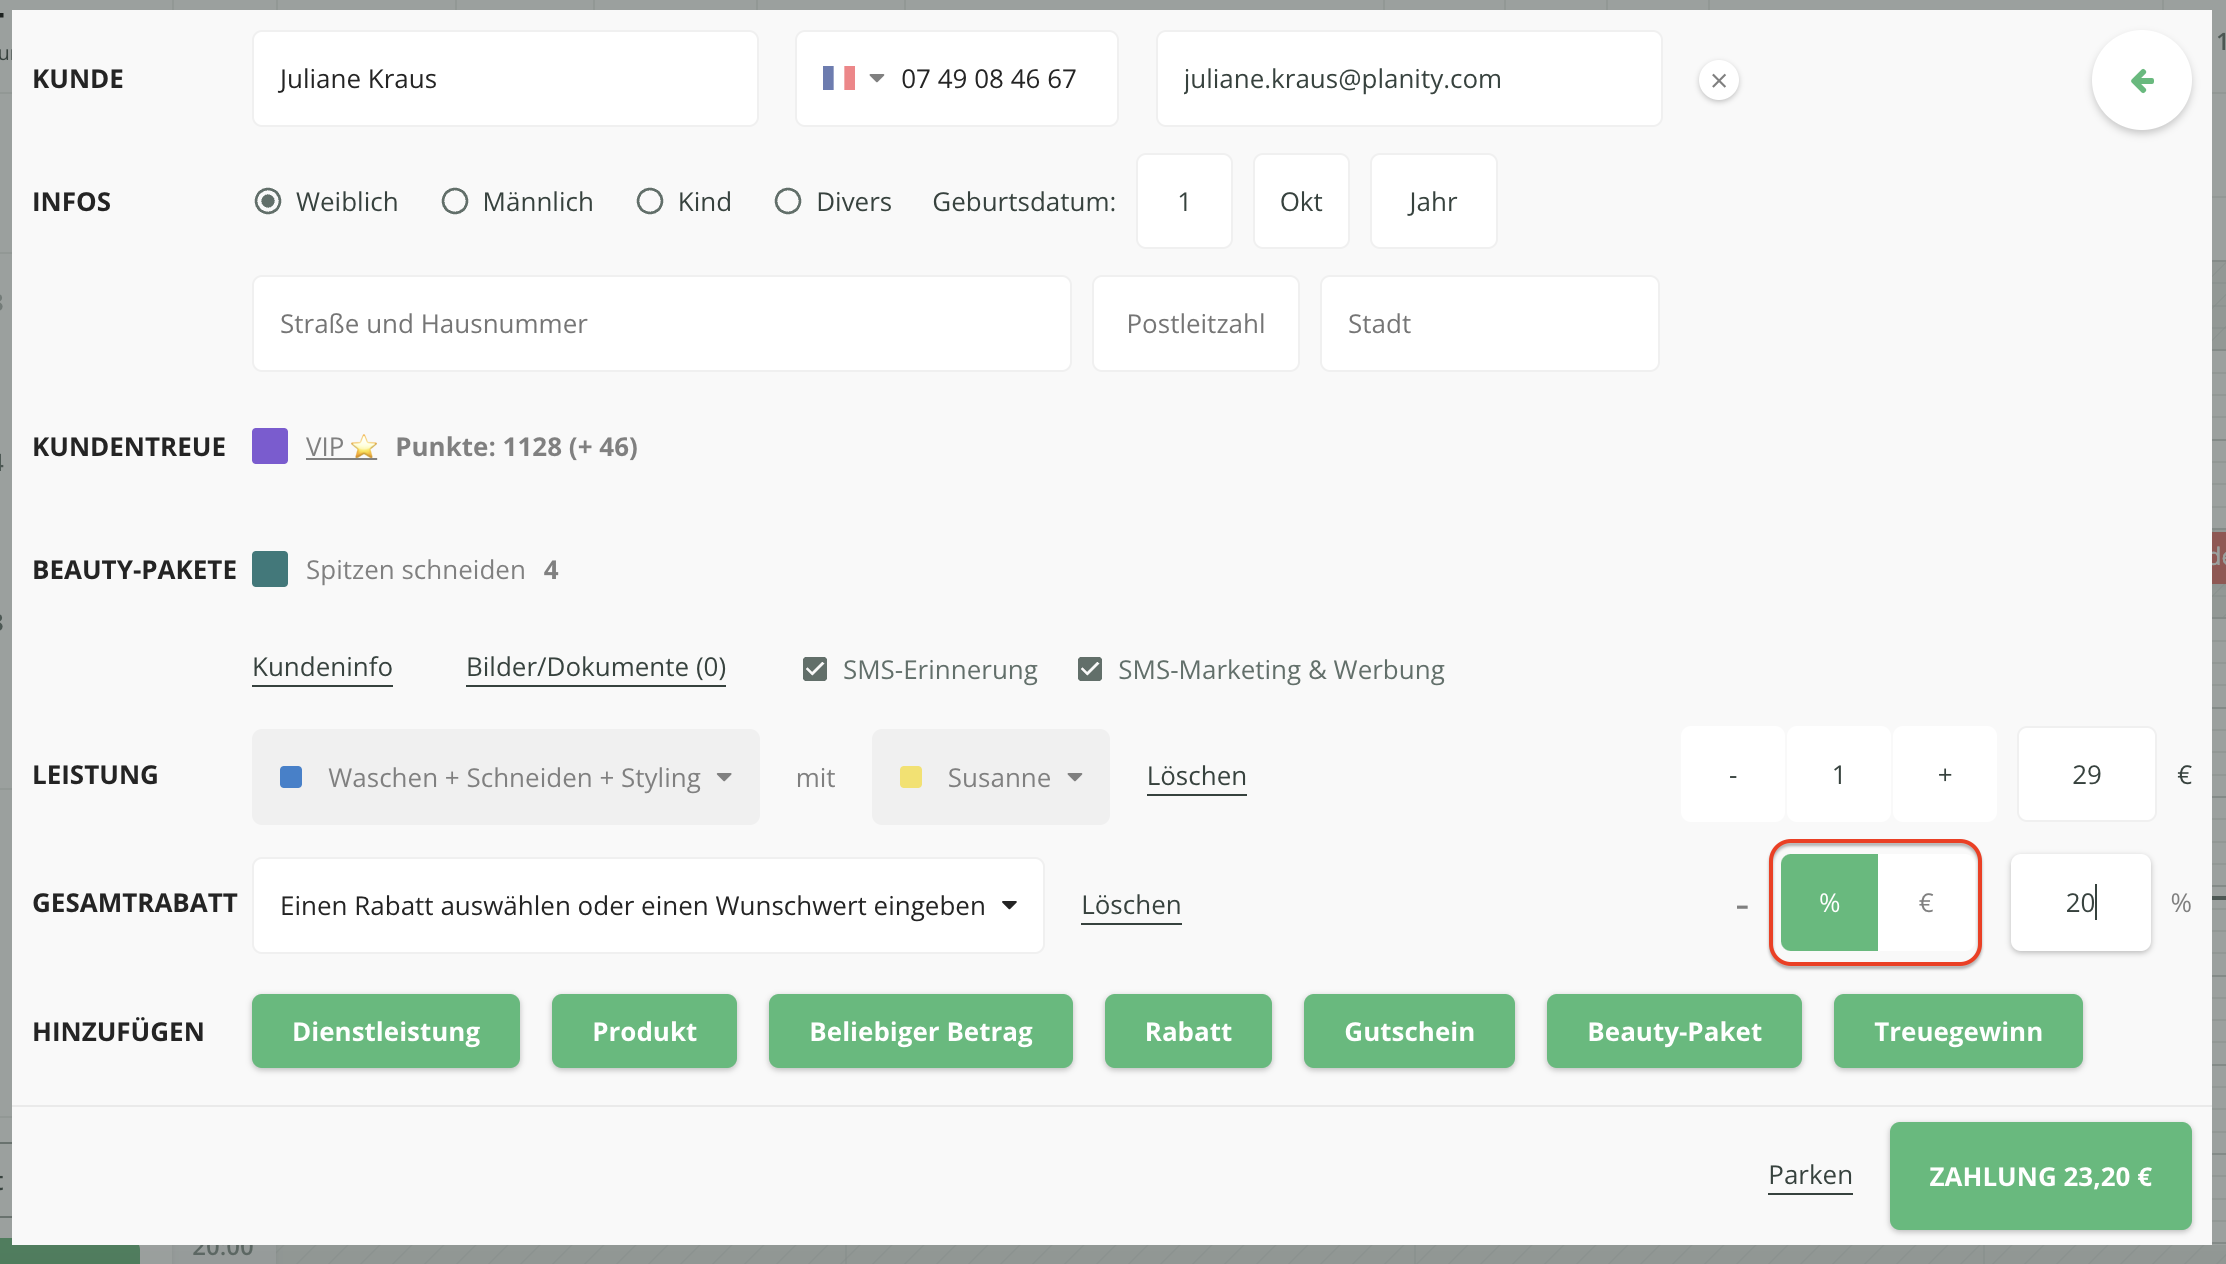The width and height of the screenshot is (2226, 1264).
Task: Decrease service quantity with minus button
Action: point(1733,775)
